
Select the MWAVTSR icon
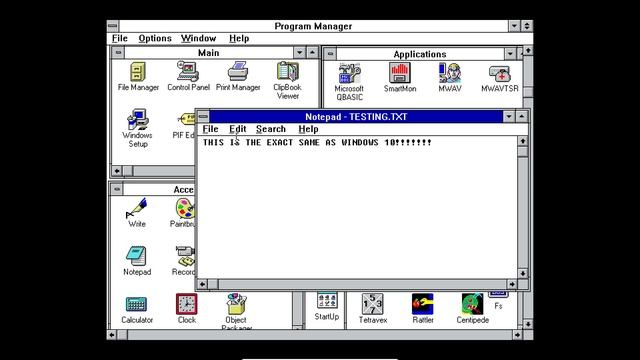(500, 78)
